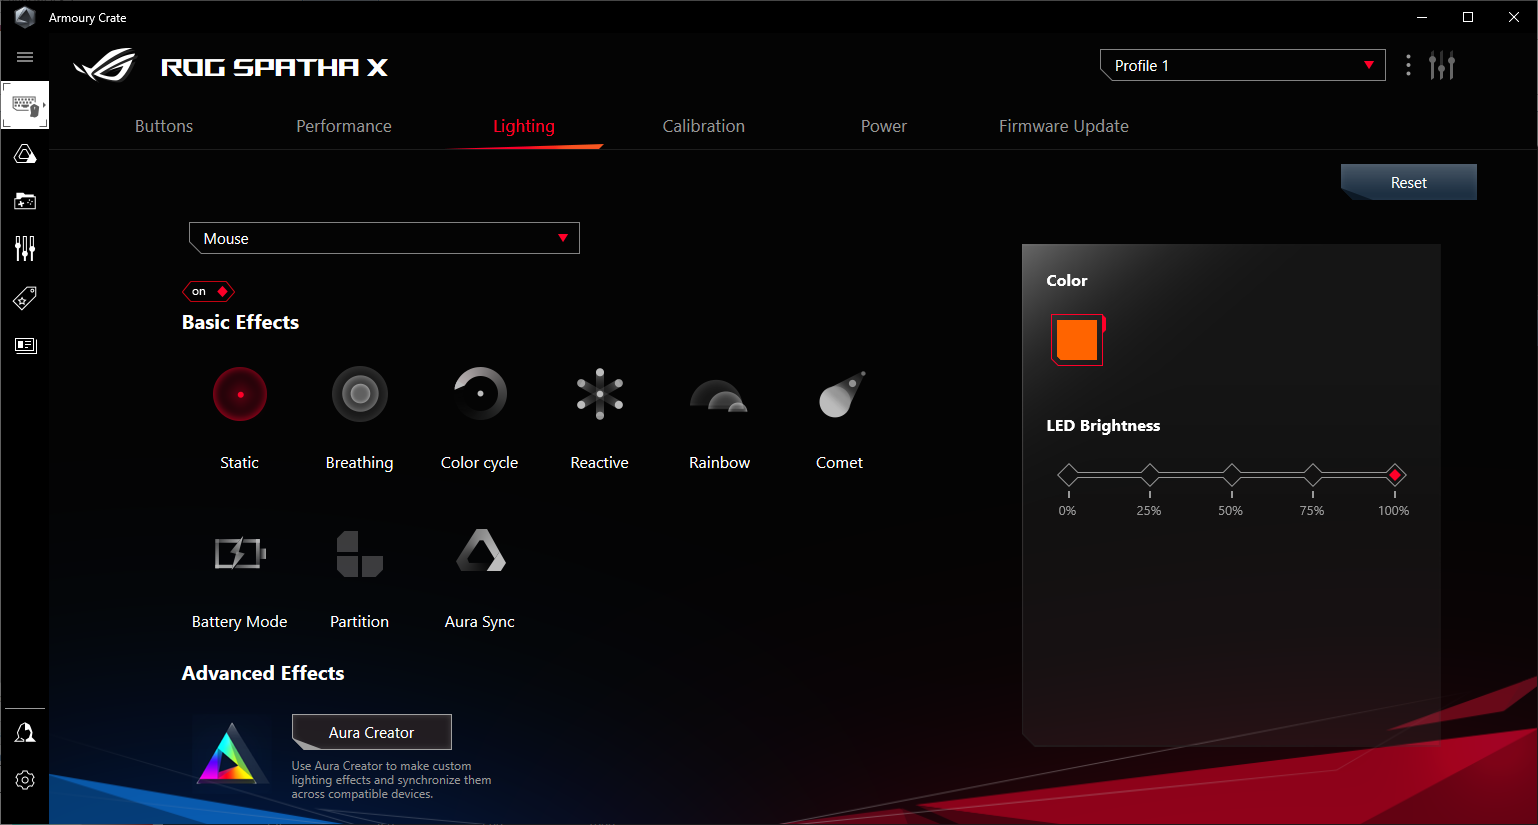Open the News icon in sidebar
1538x825 pixels.
click(25, 345)
